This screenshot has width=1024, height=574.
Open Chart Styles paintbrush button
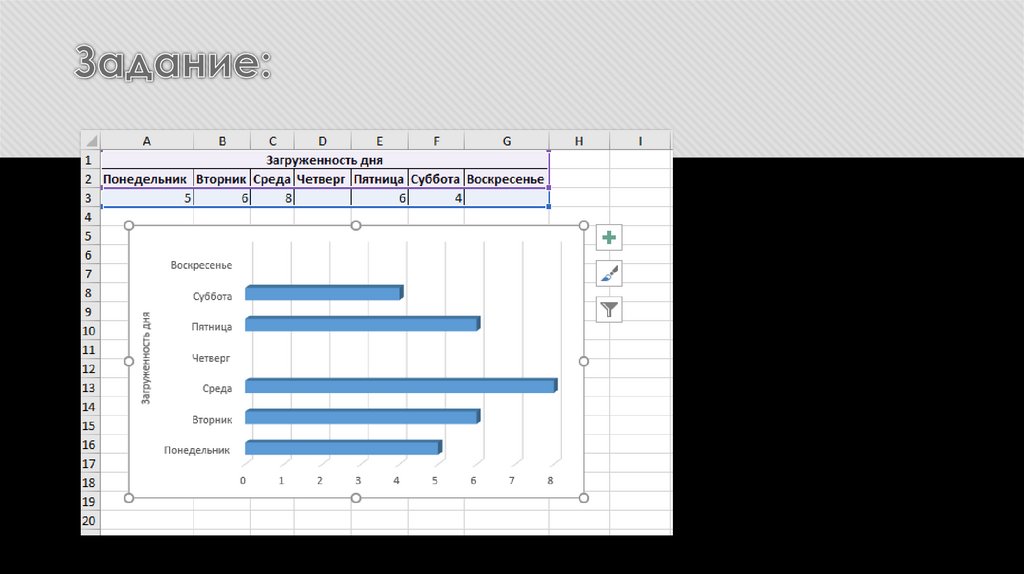[609, 274]
